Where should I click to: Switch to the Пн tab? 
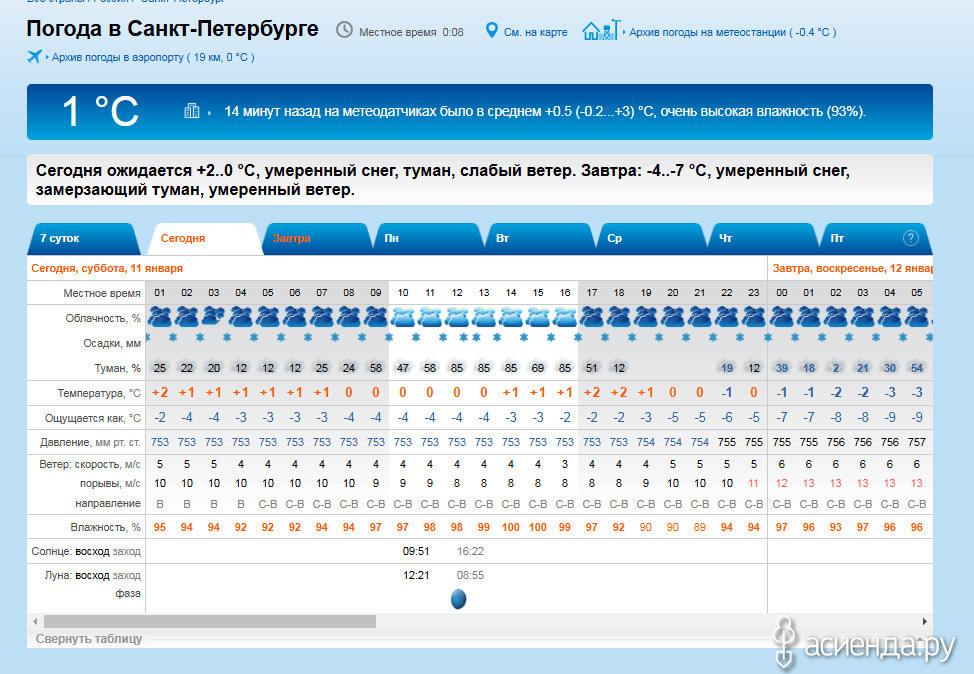click(x=427, y=239)
